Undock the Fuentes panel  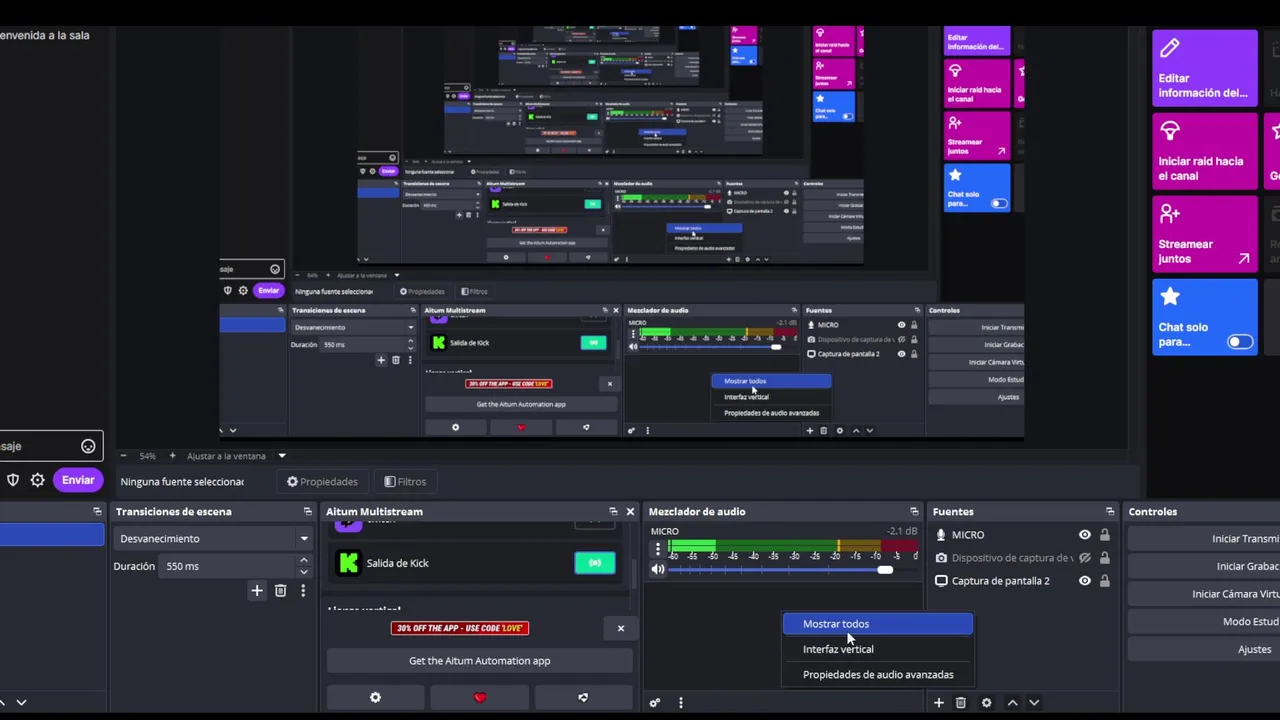coord(1110,512)
